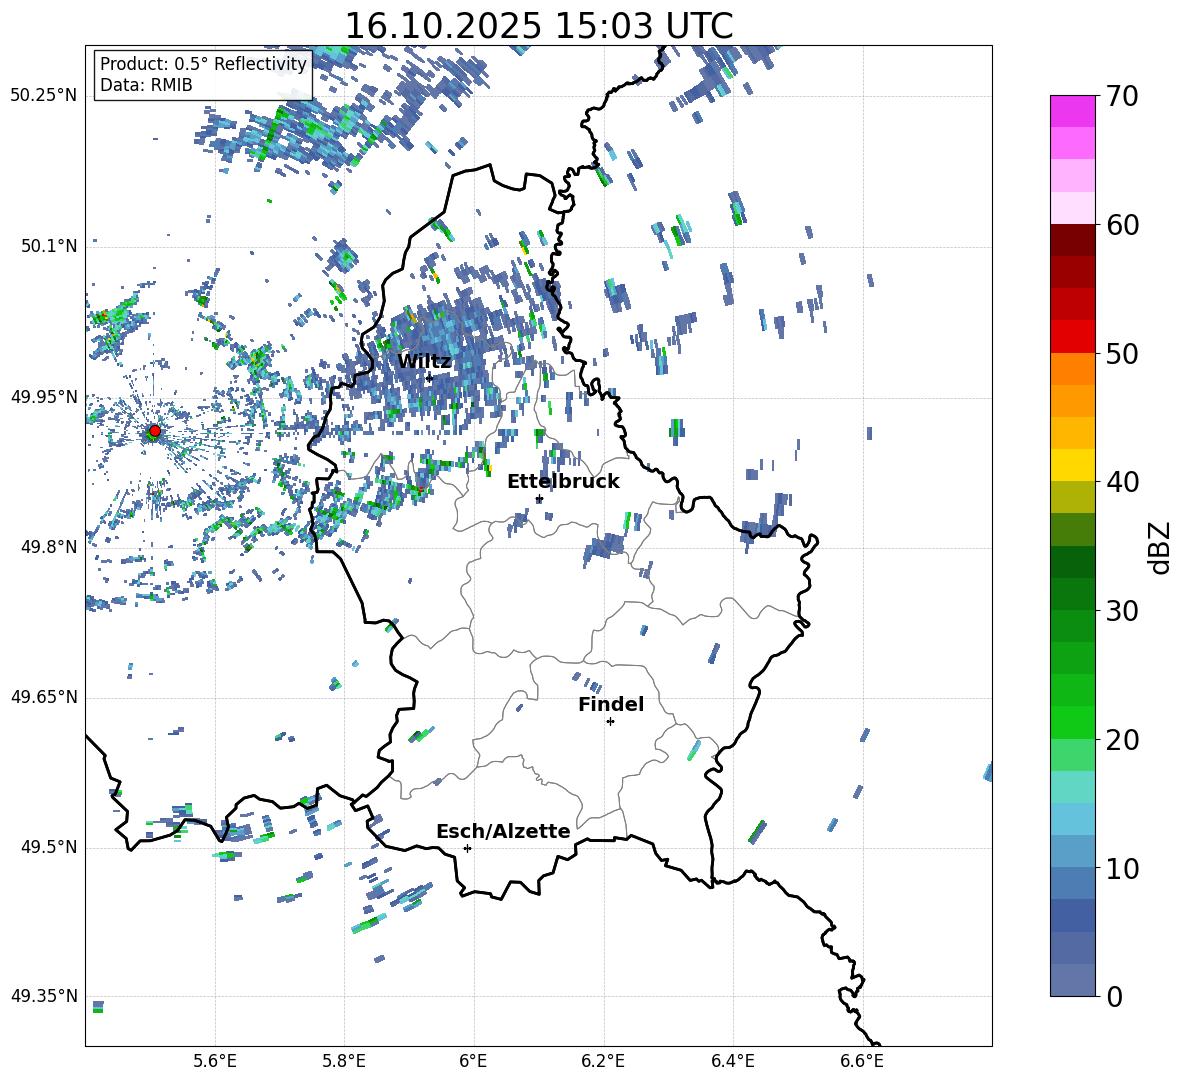Screen dimensions: 1184x1081
Task: Click the Findel location cross marker
Action: pos(610,722)
